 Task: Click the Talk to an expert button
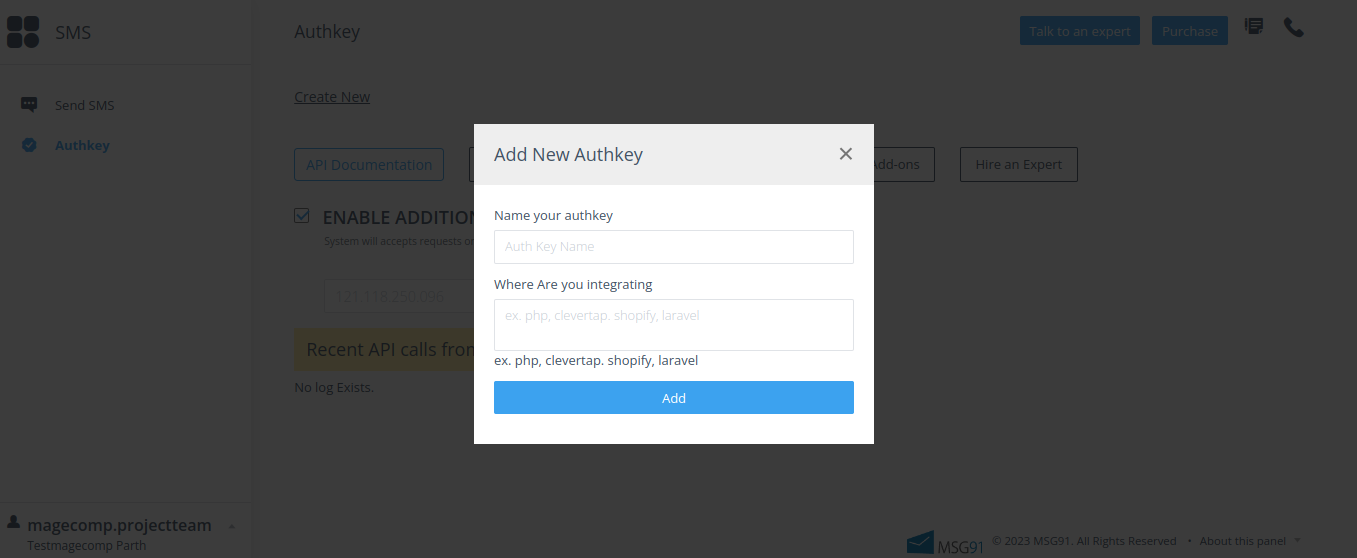(1079, 31)
